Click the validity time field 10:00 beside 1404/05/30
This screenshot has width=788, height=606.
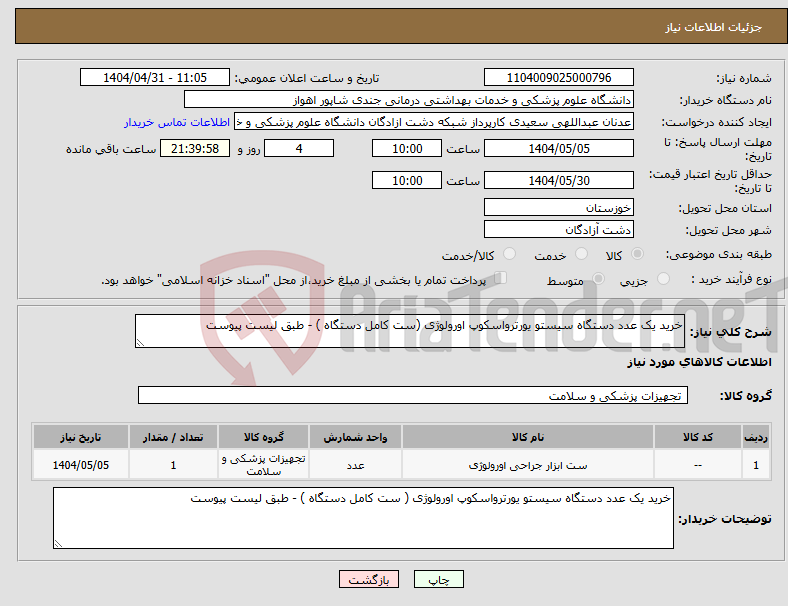coord(407,180)
